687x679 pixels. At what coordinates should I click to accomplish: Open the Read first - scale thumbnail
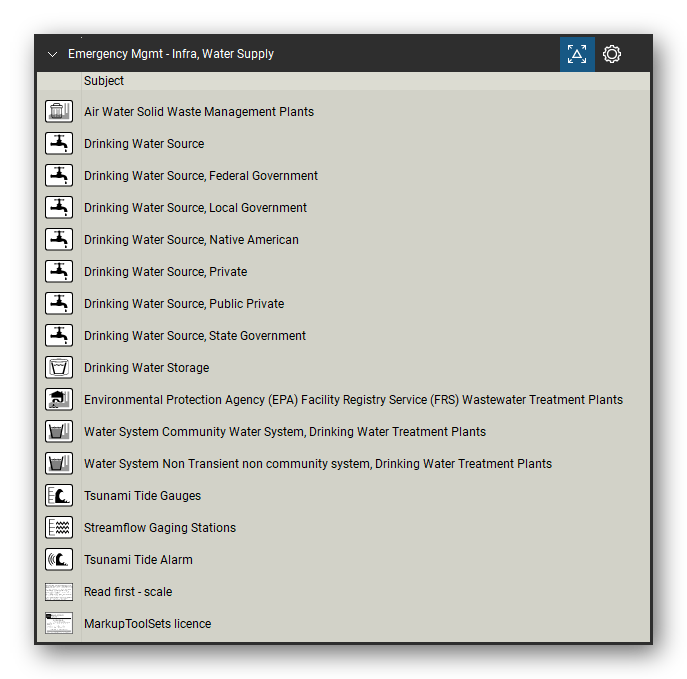point(59,591)
